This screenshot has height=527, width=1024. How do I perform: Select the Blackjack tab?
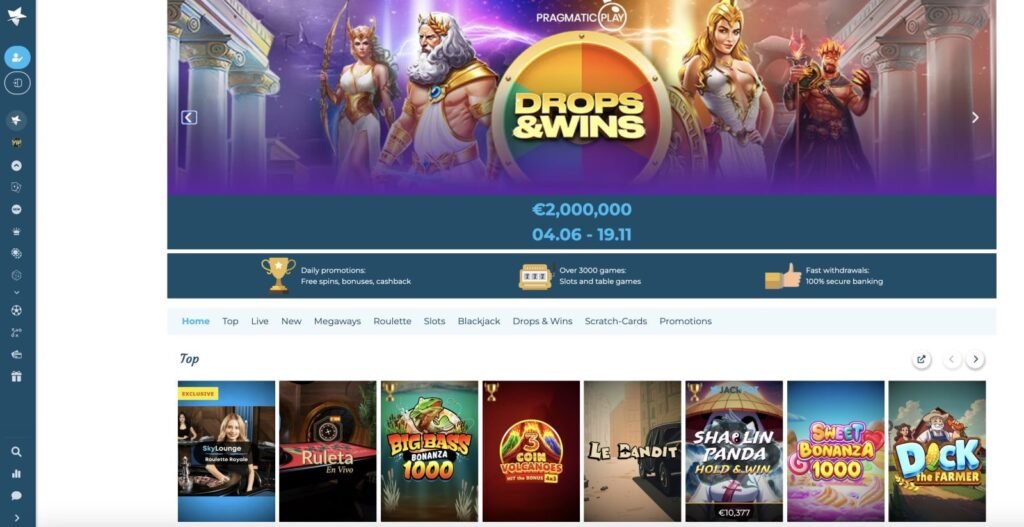(479, 321)
